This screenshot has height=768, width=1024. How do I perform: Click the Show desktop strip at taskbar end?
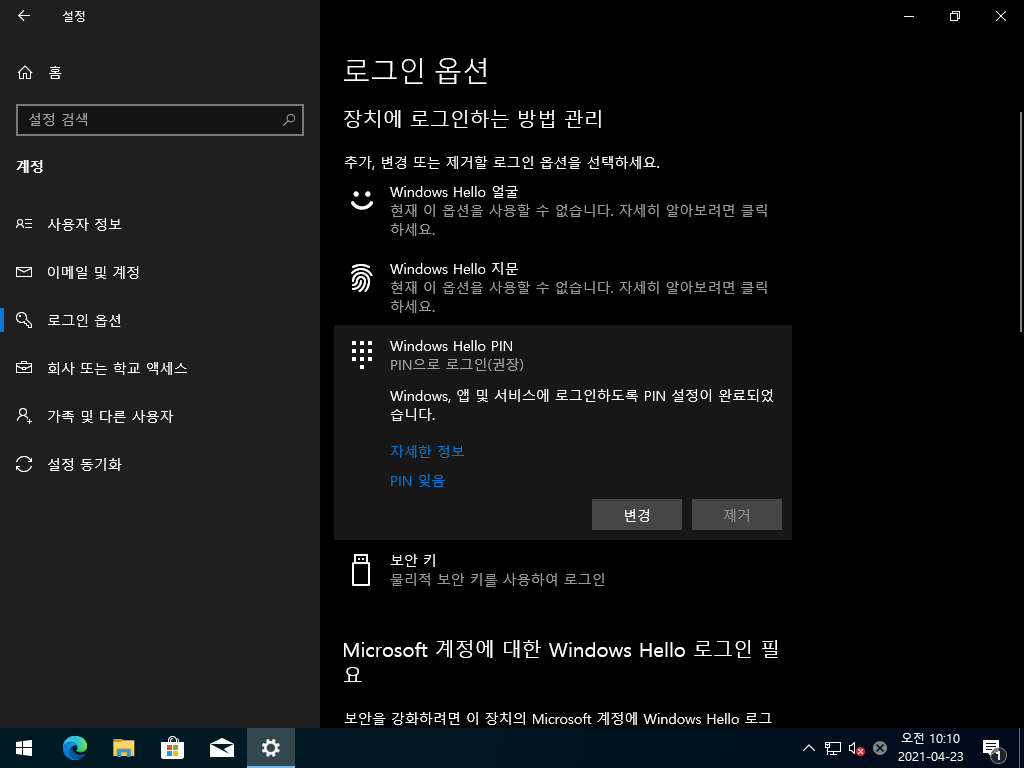(x=1021, y=748)
